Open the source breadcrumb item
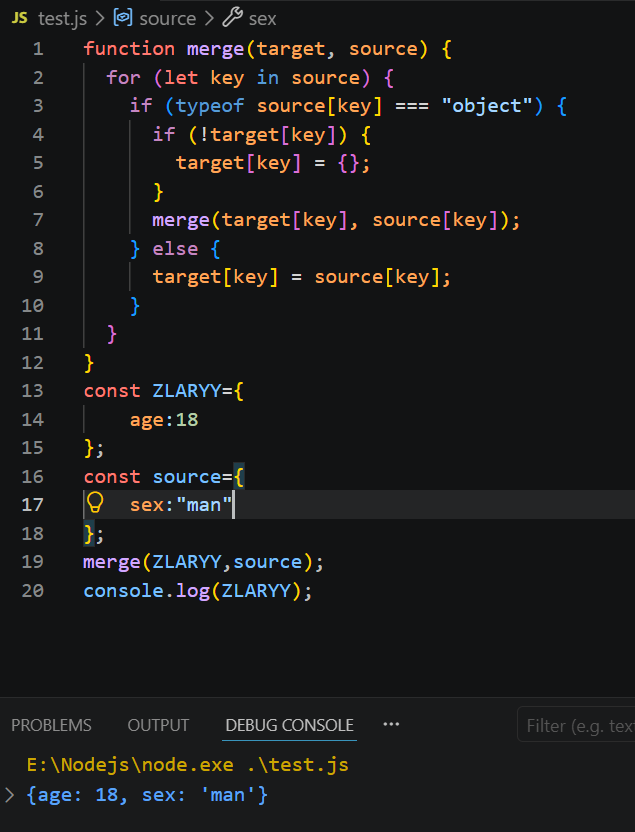 [168, 19]
